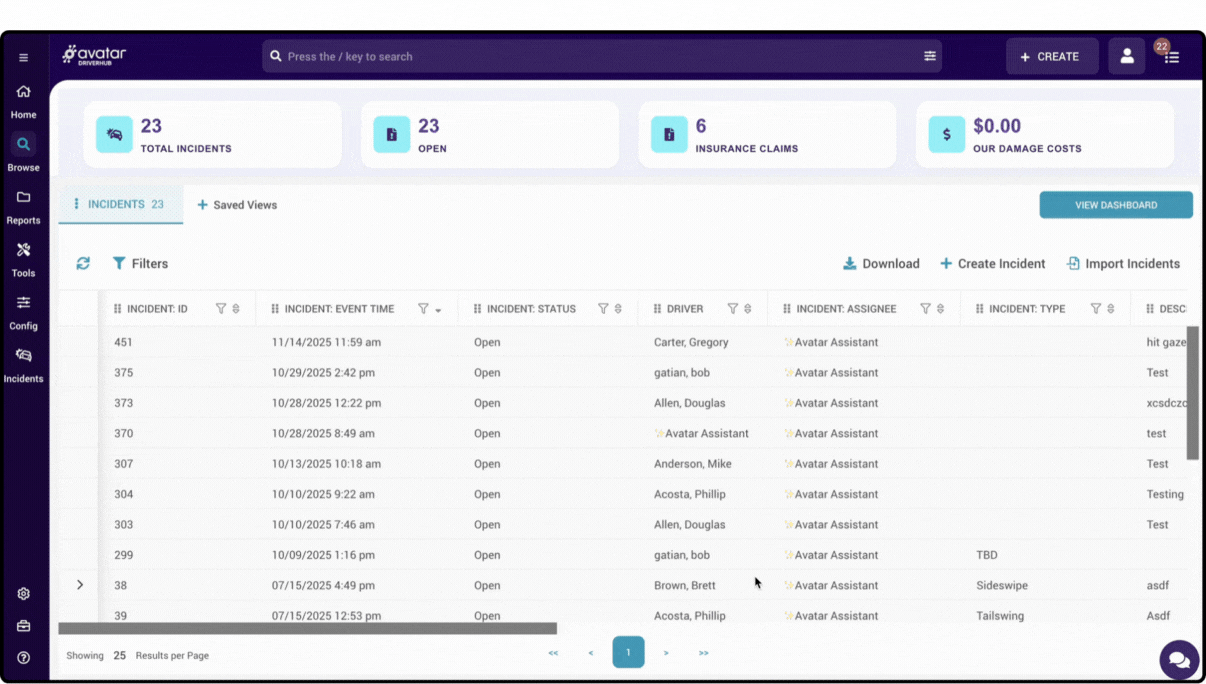Open the Saved Views tab
This screenshot has width=1206, height=684.
237,205
